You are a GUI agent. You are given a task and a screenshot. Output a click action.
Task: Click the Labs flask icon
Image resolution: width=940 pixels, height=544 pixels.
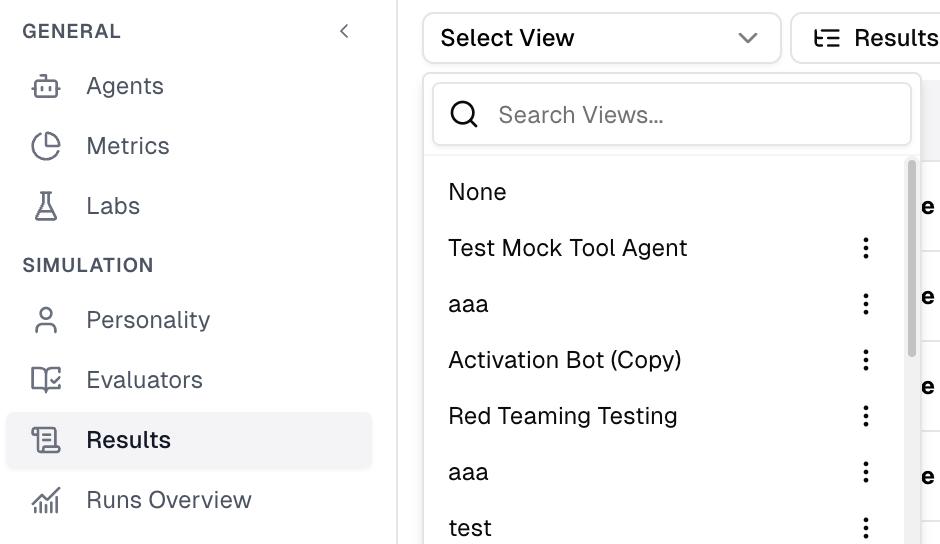tap(46, 207)
